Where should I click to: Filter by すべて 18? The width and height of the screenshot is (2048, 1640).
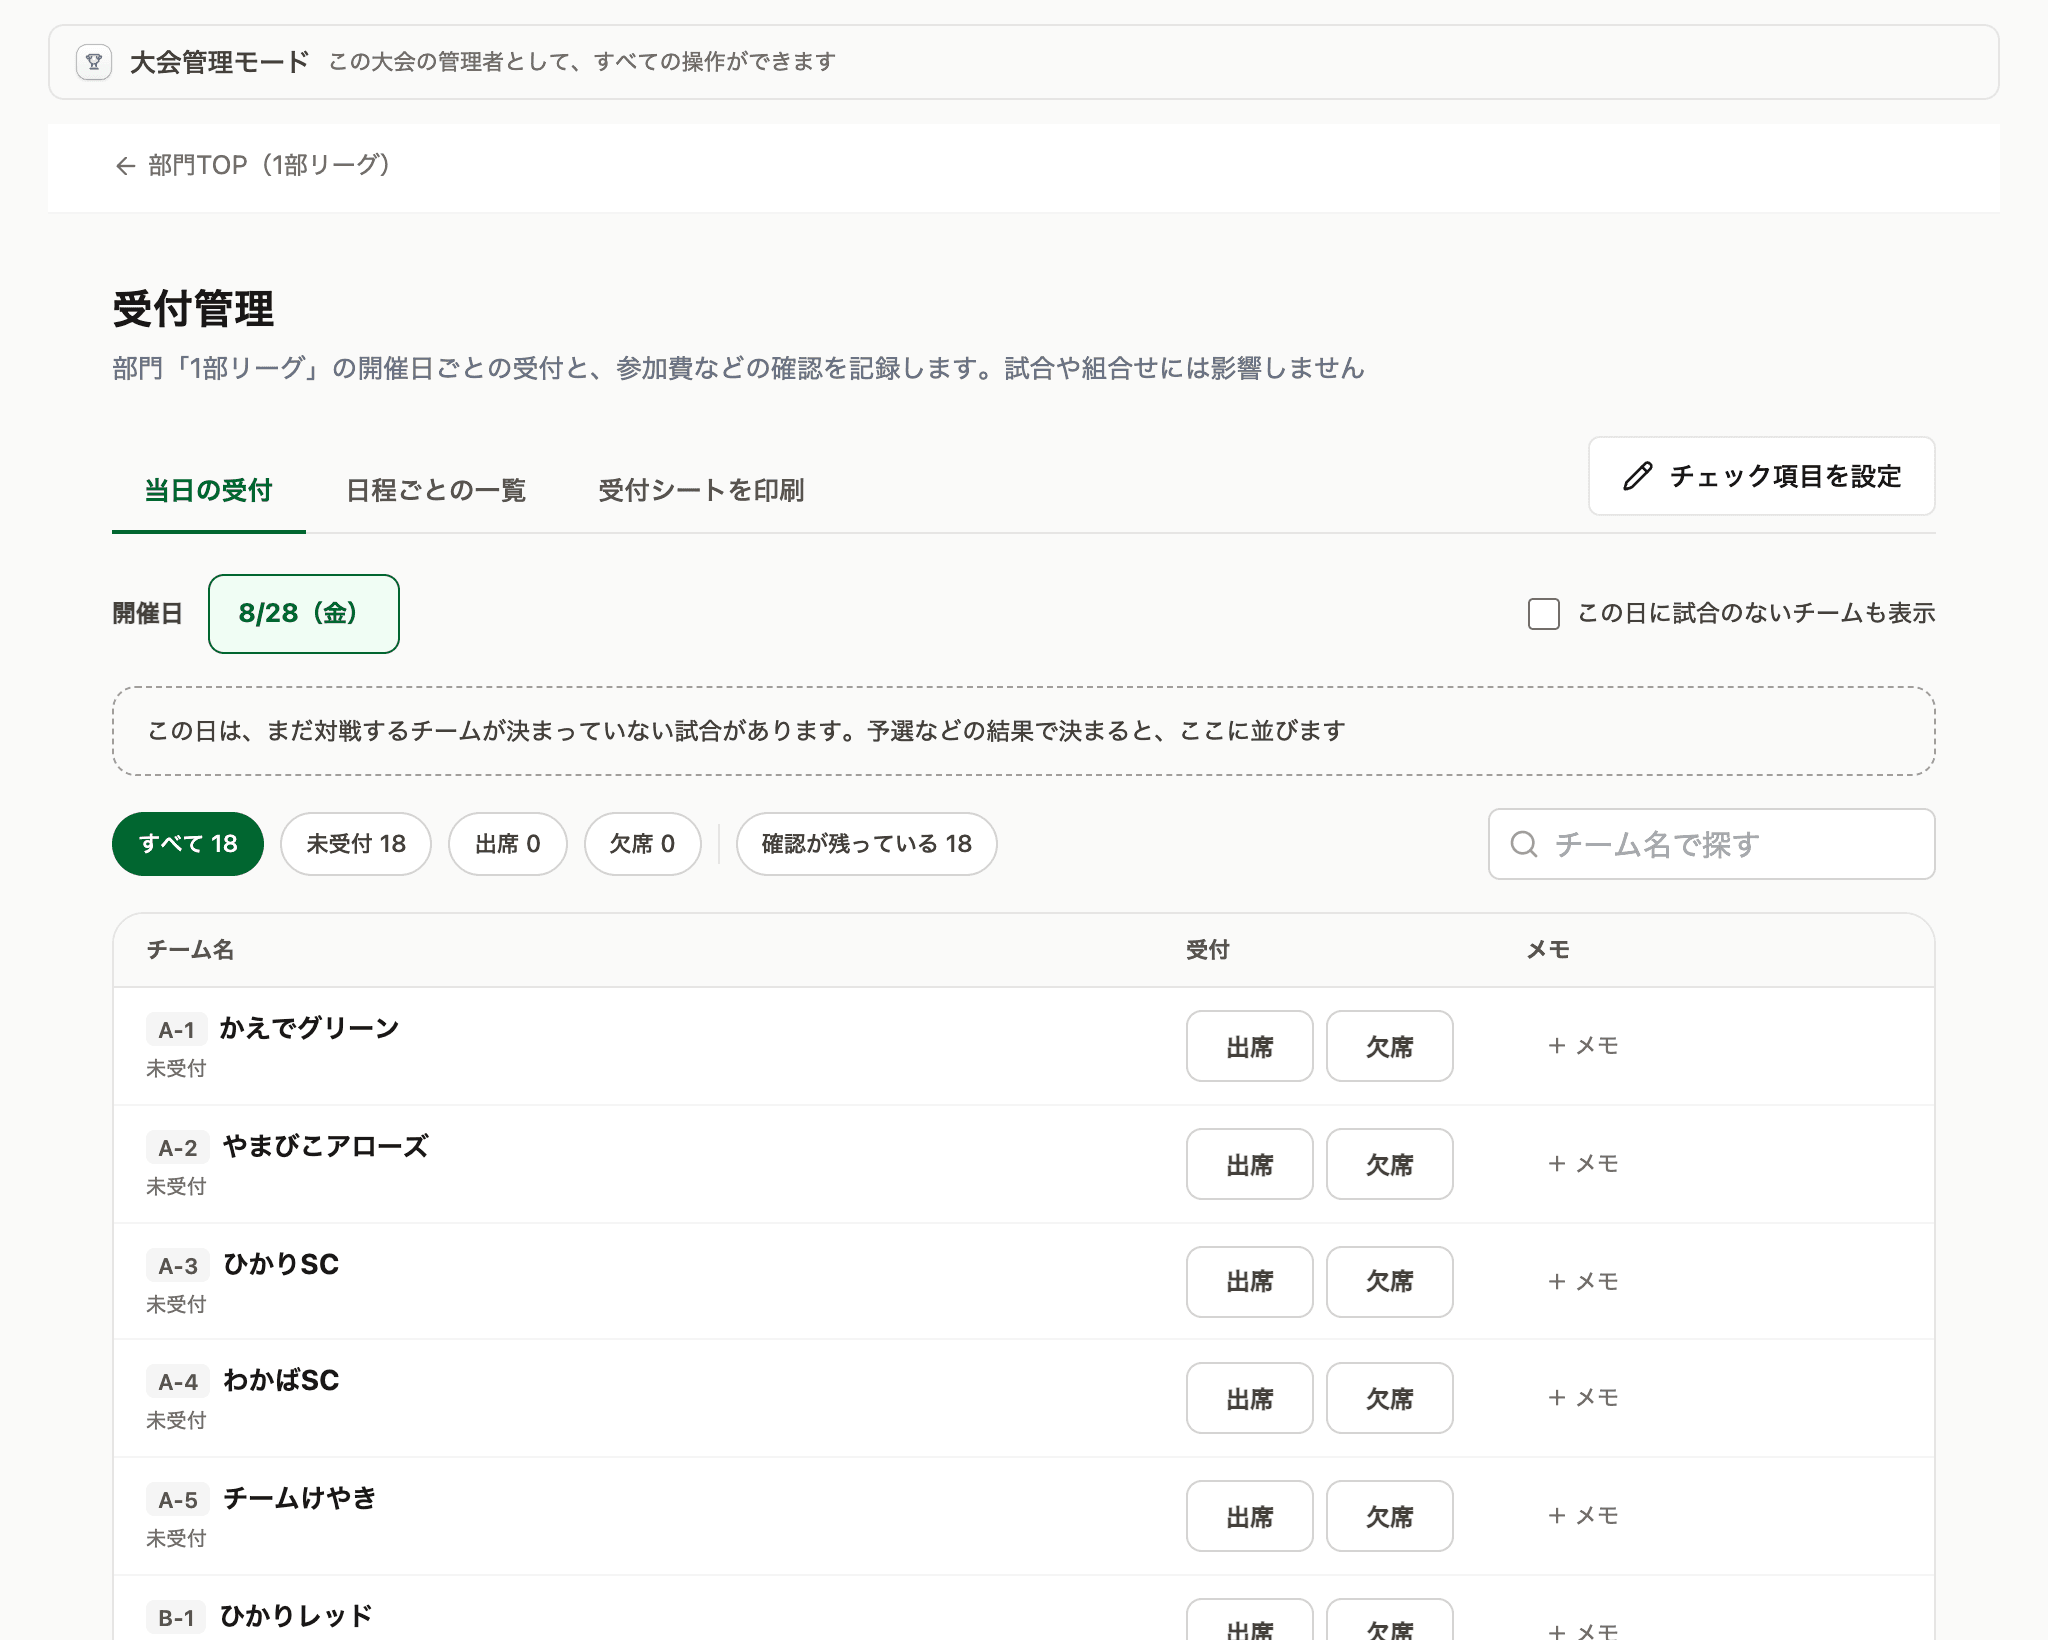(x=188, y=844)
